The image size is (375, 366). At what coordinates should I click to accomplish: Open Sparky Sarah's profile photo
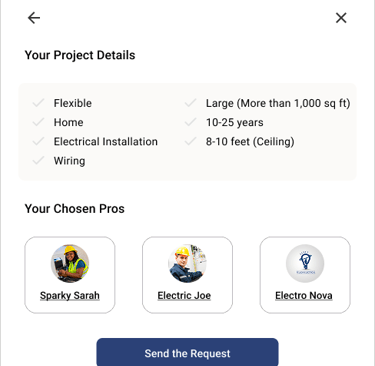click(x=70, y=263)
